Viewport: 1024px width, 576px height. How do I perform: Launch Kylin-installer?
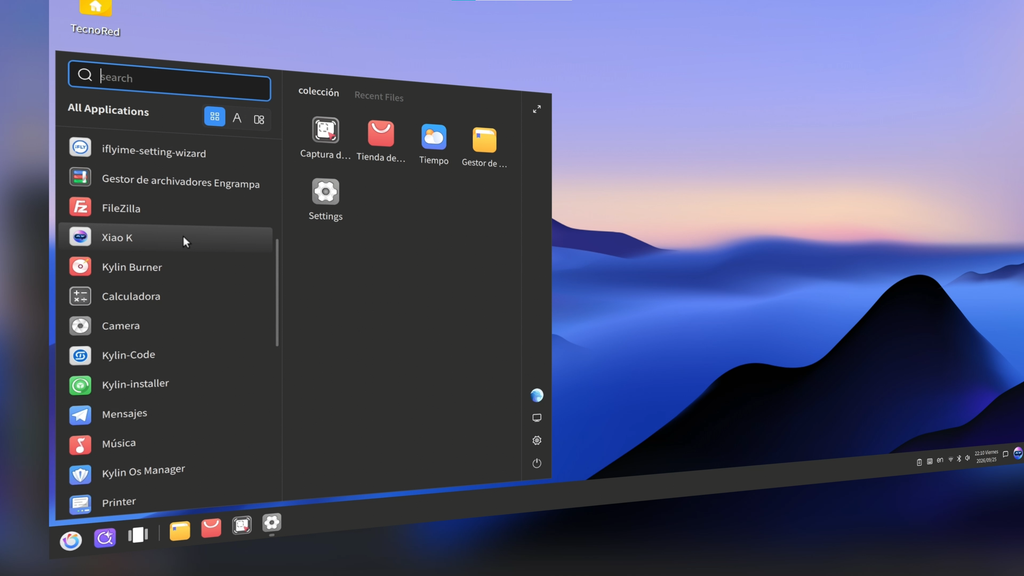coord(166,385)
